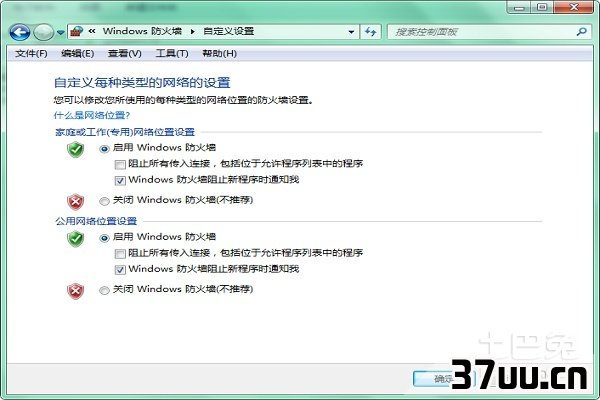The image size is (600, 400).
Task: Click heading '自定义每种类型的网络的设置'
Action: pos(142,83)
